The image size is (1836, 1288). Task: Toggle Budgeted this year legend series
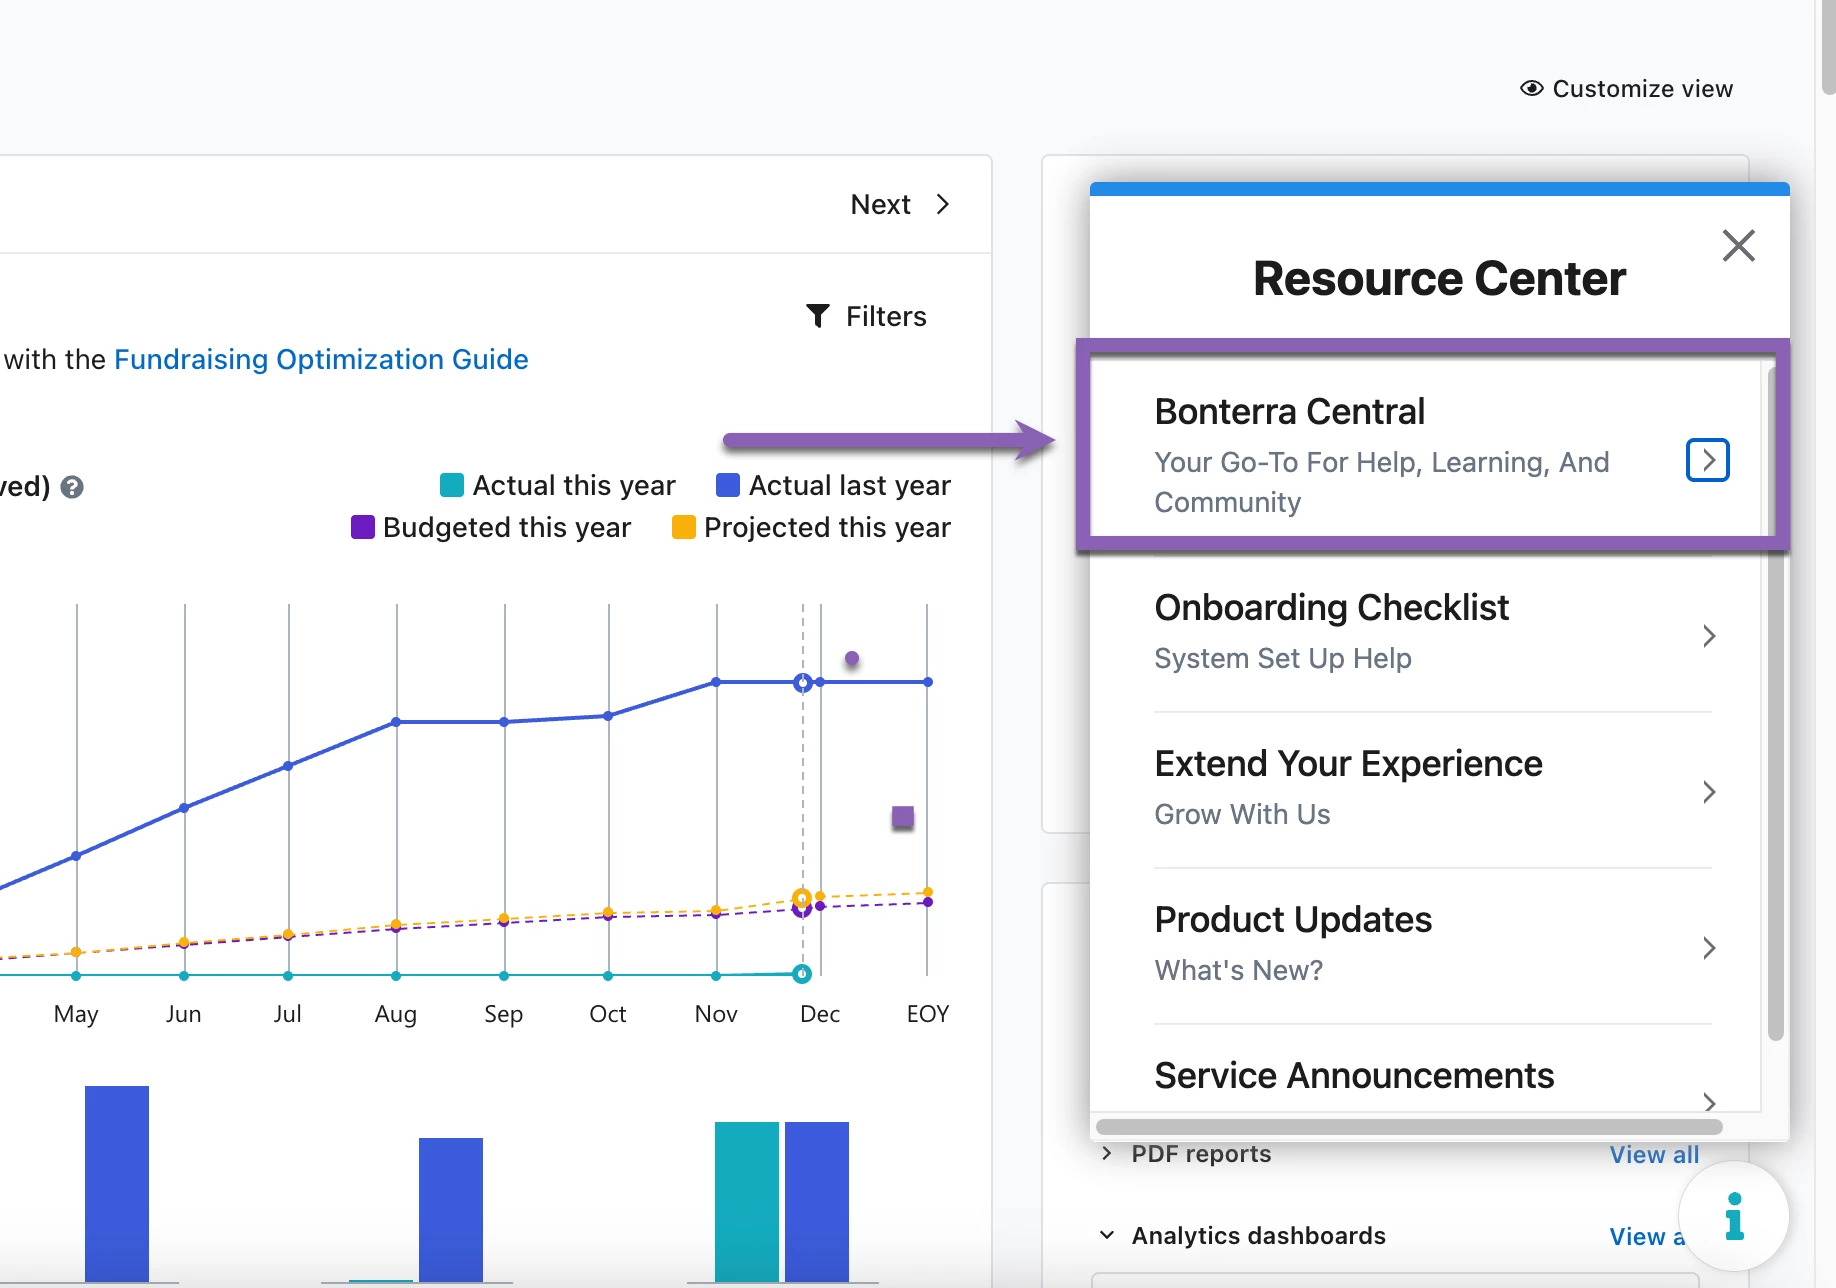point(491,527)
